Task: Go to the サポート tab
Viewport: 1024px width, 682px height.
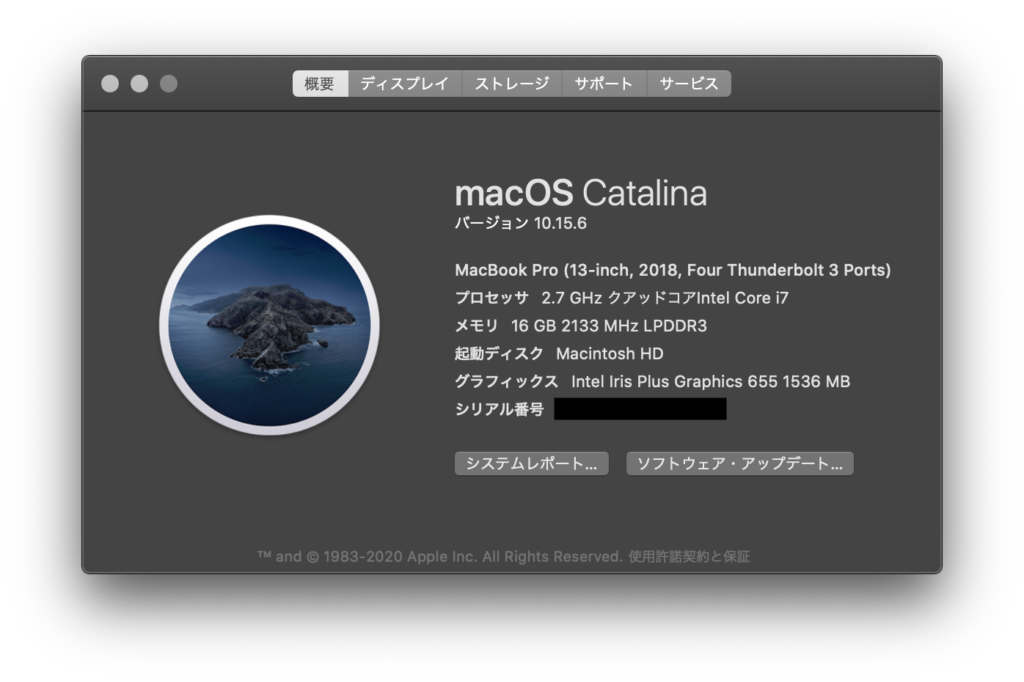Action: pos(604,84)
